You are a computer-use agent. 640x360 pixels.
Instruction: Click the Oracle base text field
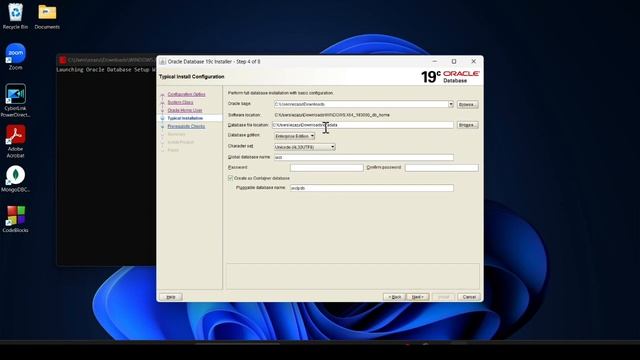[361, 104]
